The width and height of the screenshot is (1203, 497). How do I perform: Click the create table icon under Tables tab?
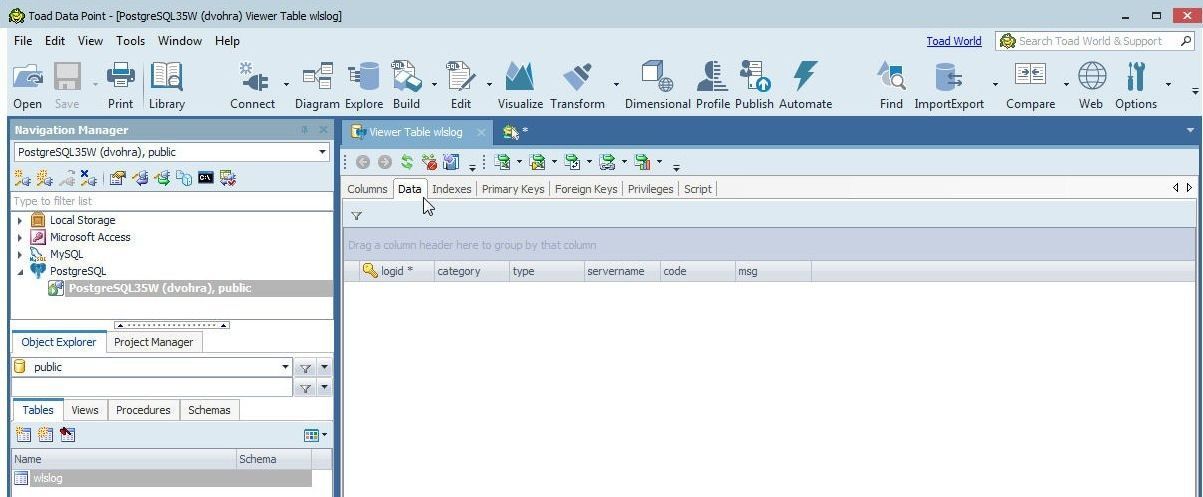click(23, 435)
